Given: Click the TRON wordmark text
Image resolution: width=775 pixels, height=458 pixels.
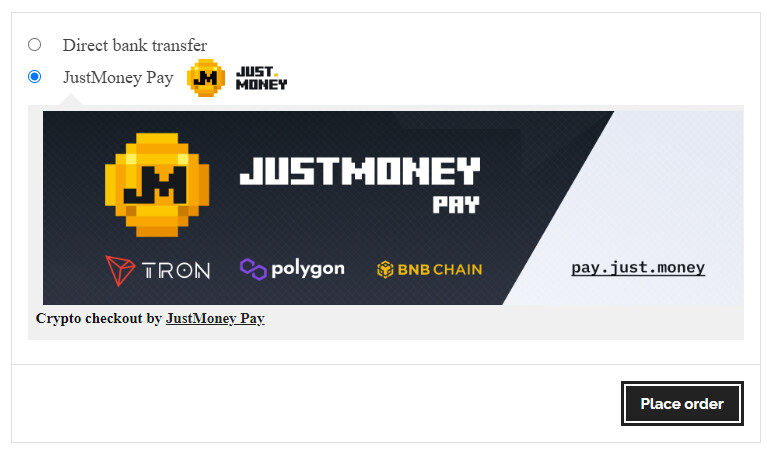Looking at the screenshot, I should click(x=175, y=271).
